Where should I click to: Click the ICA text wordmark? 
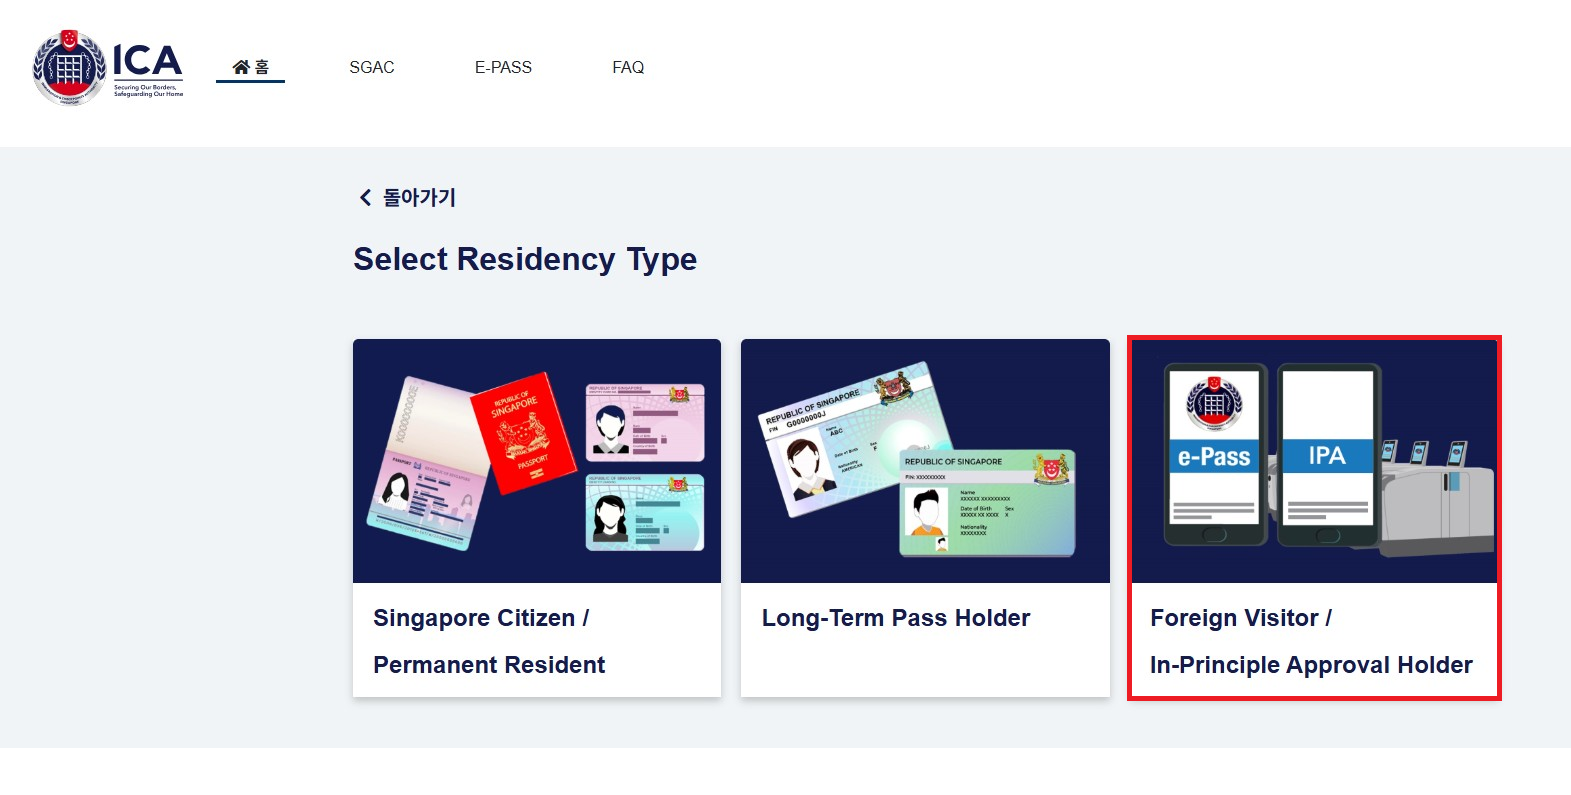(x=148, y=62)
